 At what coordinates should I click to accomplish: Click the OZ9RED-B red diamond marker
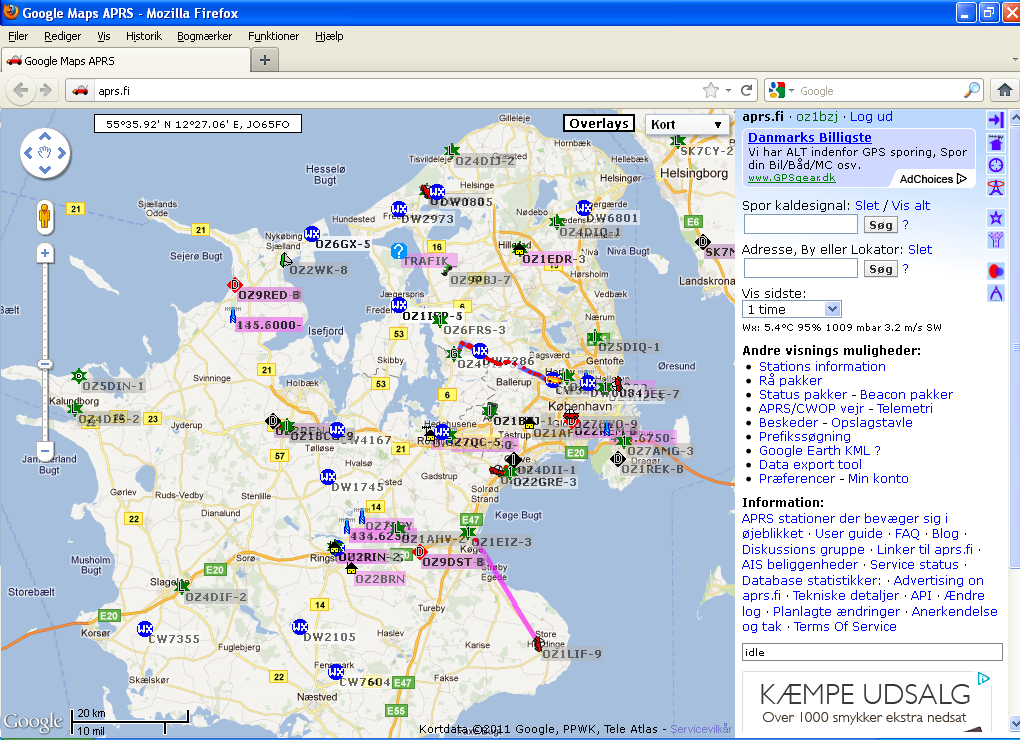click(x=234, y=285)
